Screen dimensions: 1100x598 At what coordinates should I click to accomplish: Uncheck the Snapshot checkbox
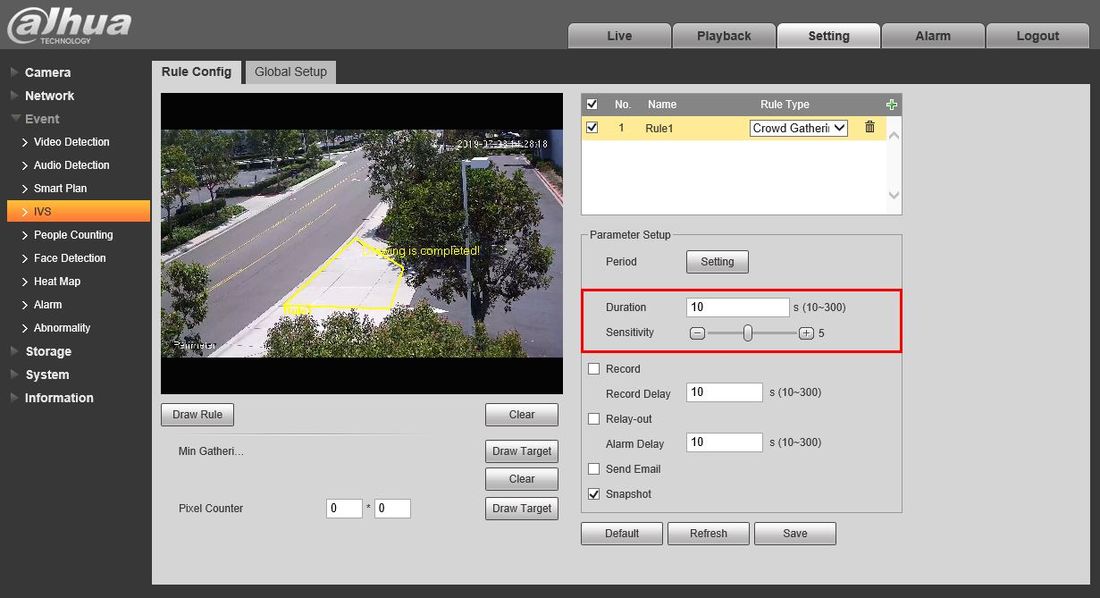click(x=594, y=494)
